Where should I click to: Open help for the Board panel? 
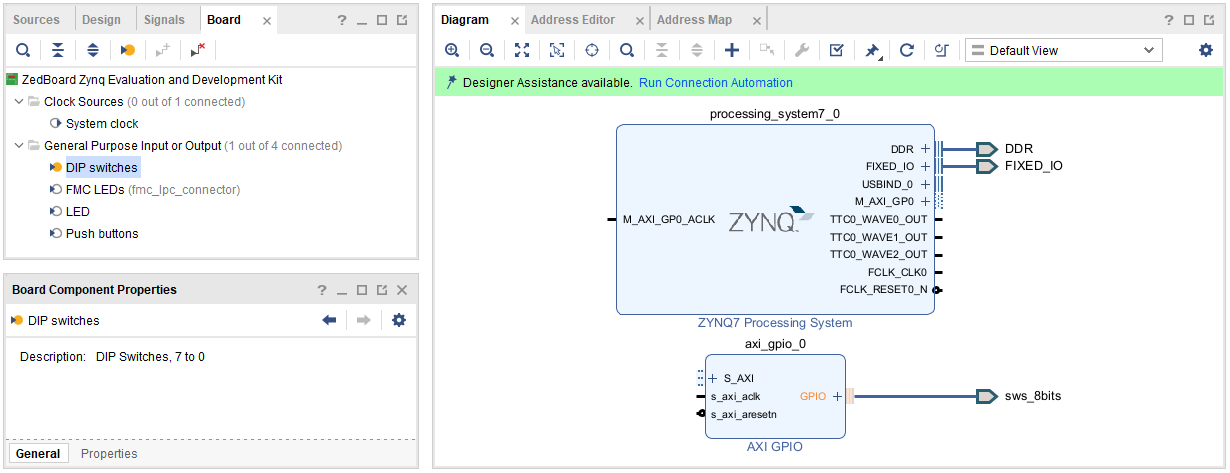[x=342, y=20]
